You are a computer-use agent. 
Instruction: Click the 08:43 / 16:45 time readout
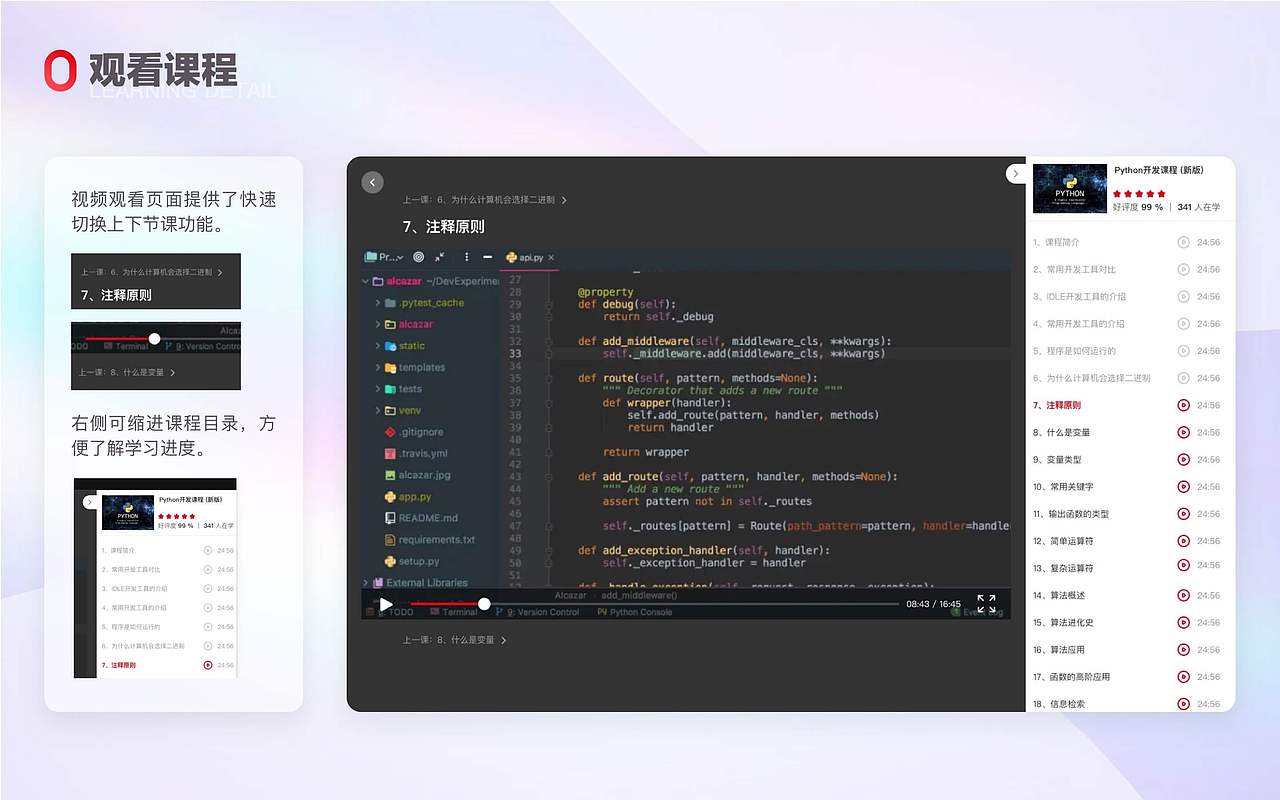[x=933, y=604]
